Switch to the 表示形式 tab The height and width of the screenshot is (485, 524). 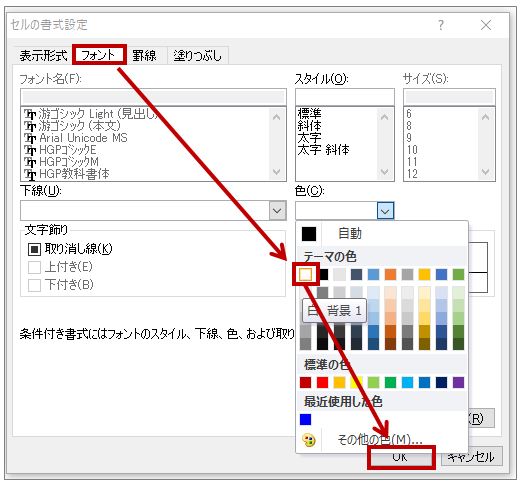point(43,55)
